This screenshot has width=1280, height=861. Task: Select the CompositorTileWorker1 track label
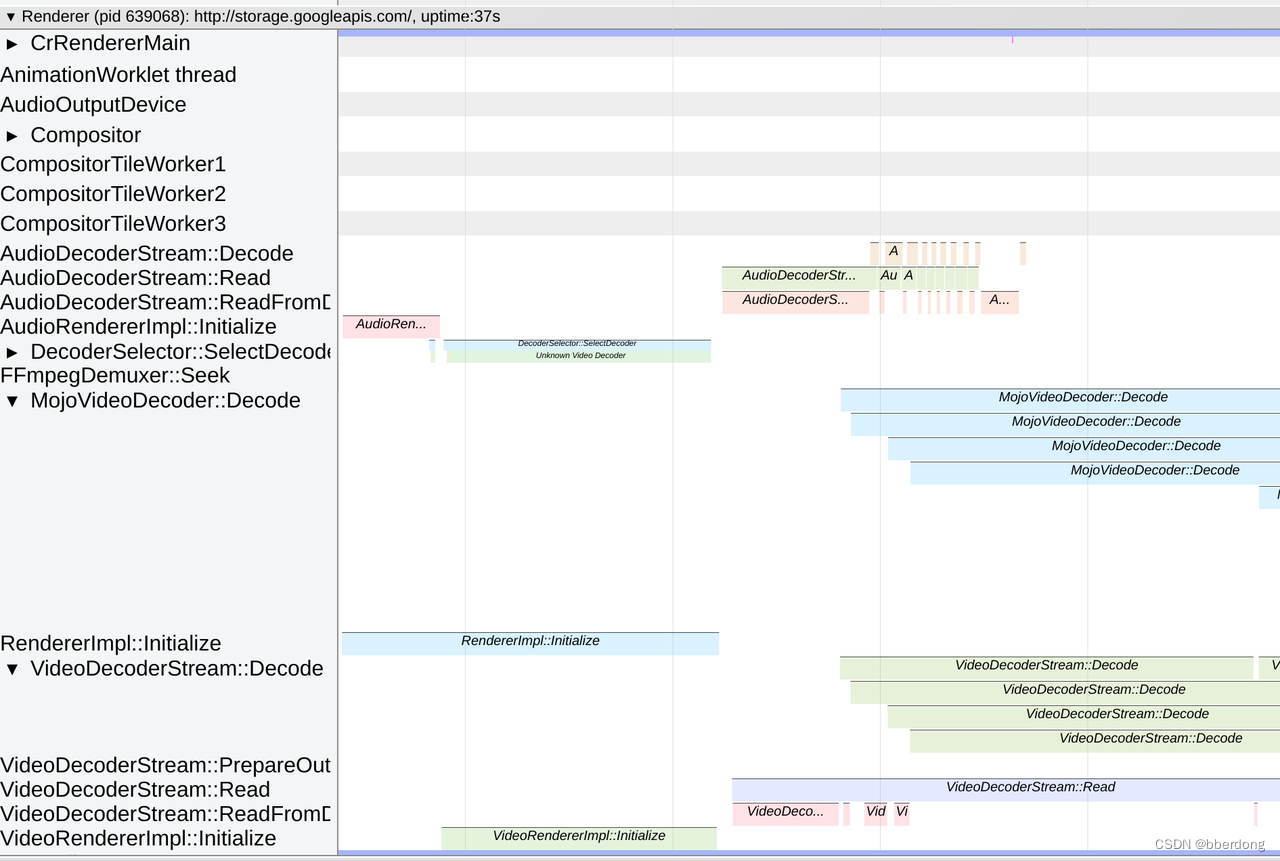pos(113,164)
